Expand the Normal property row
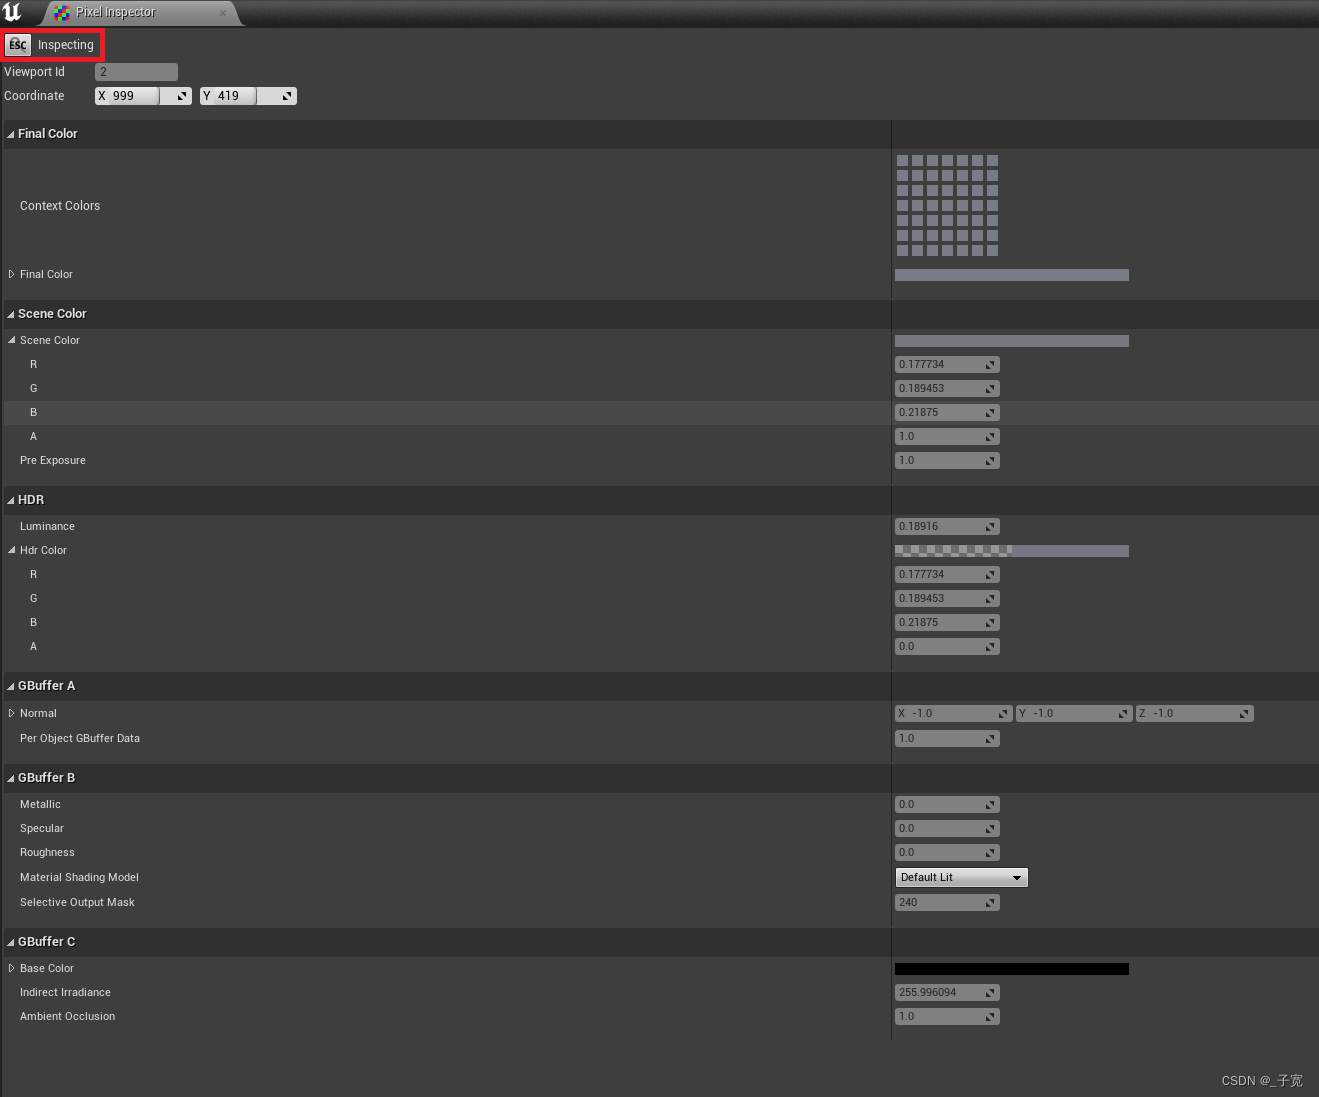This screenshot has height=1097, width=1319. [x=12, y=713]
